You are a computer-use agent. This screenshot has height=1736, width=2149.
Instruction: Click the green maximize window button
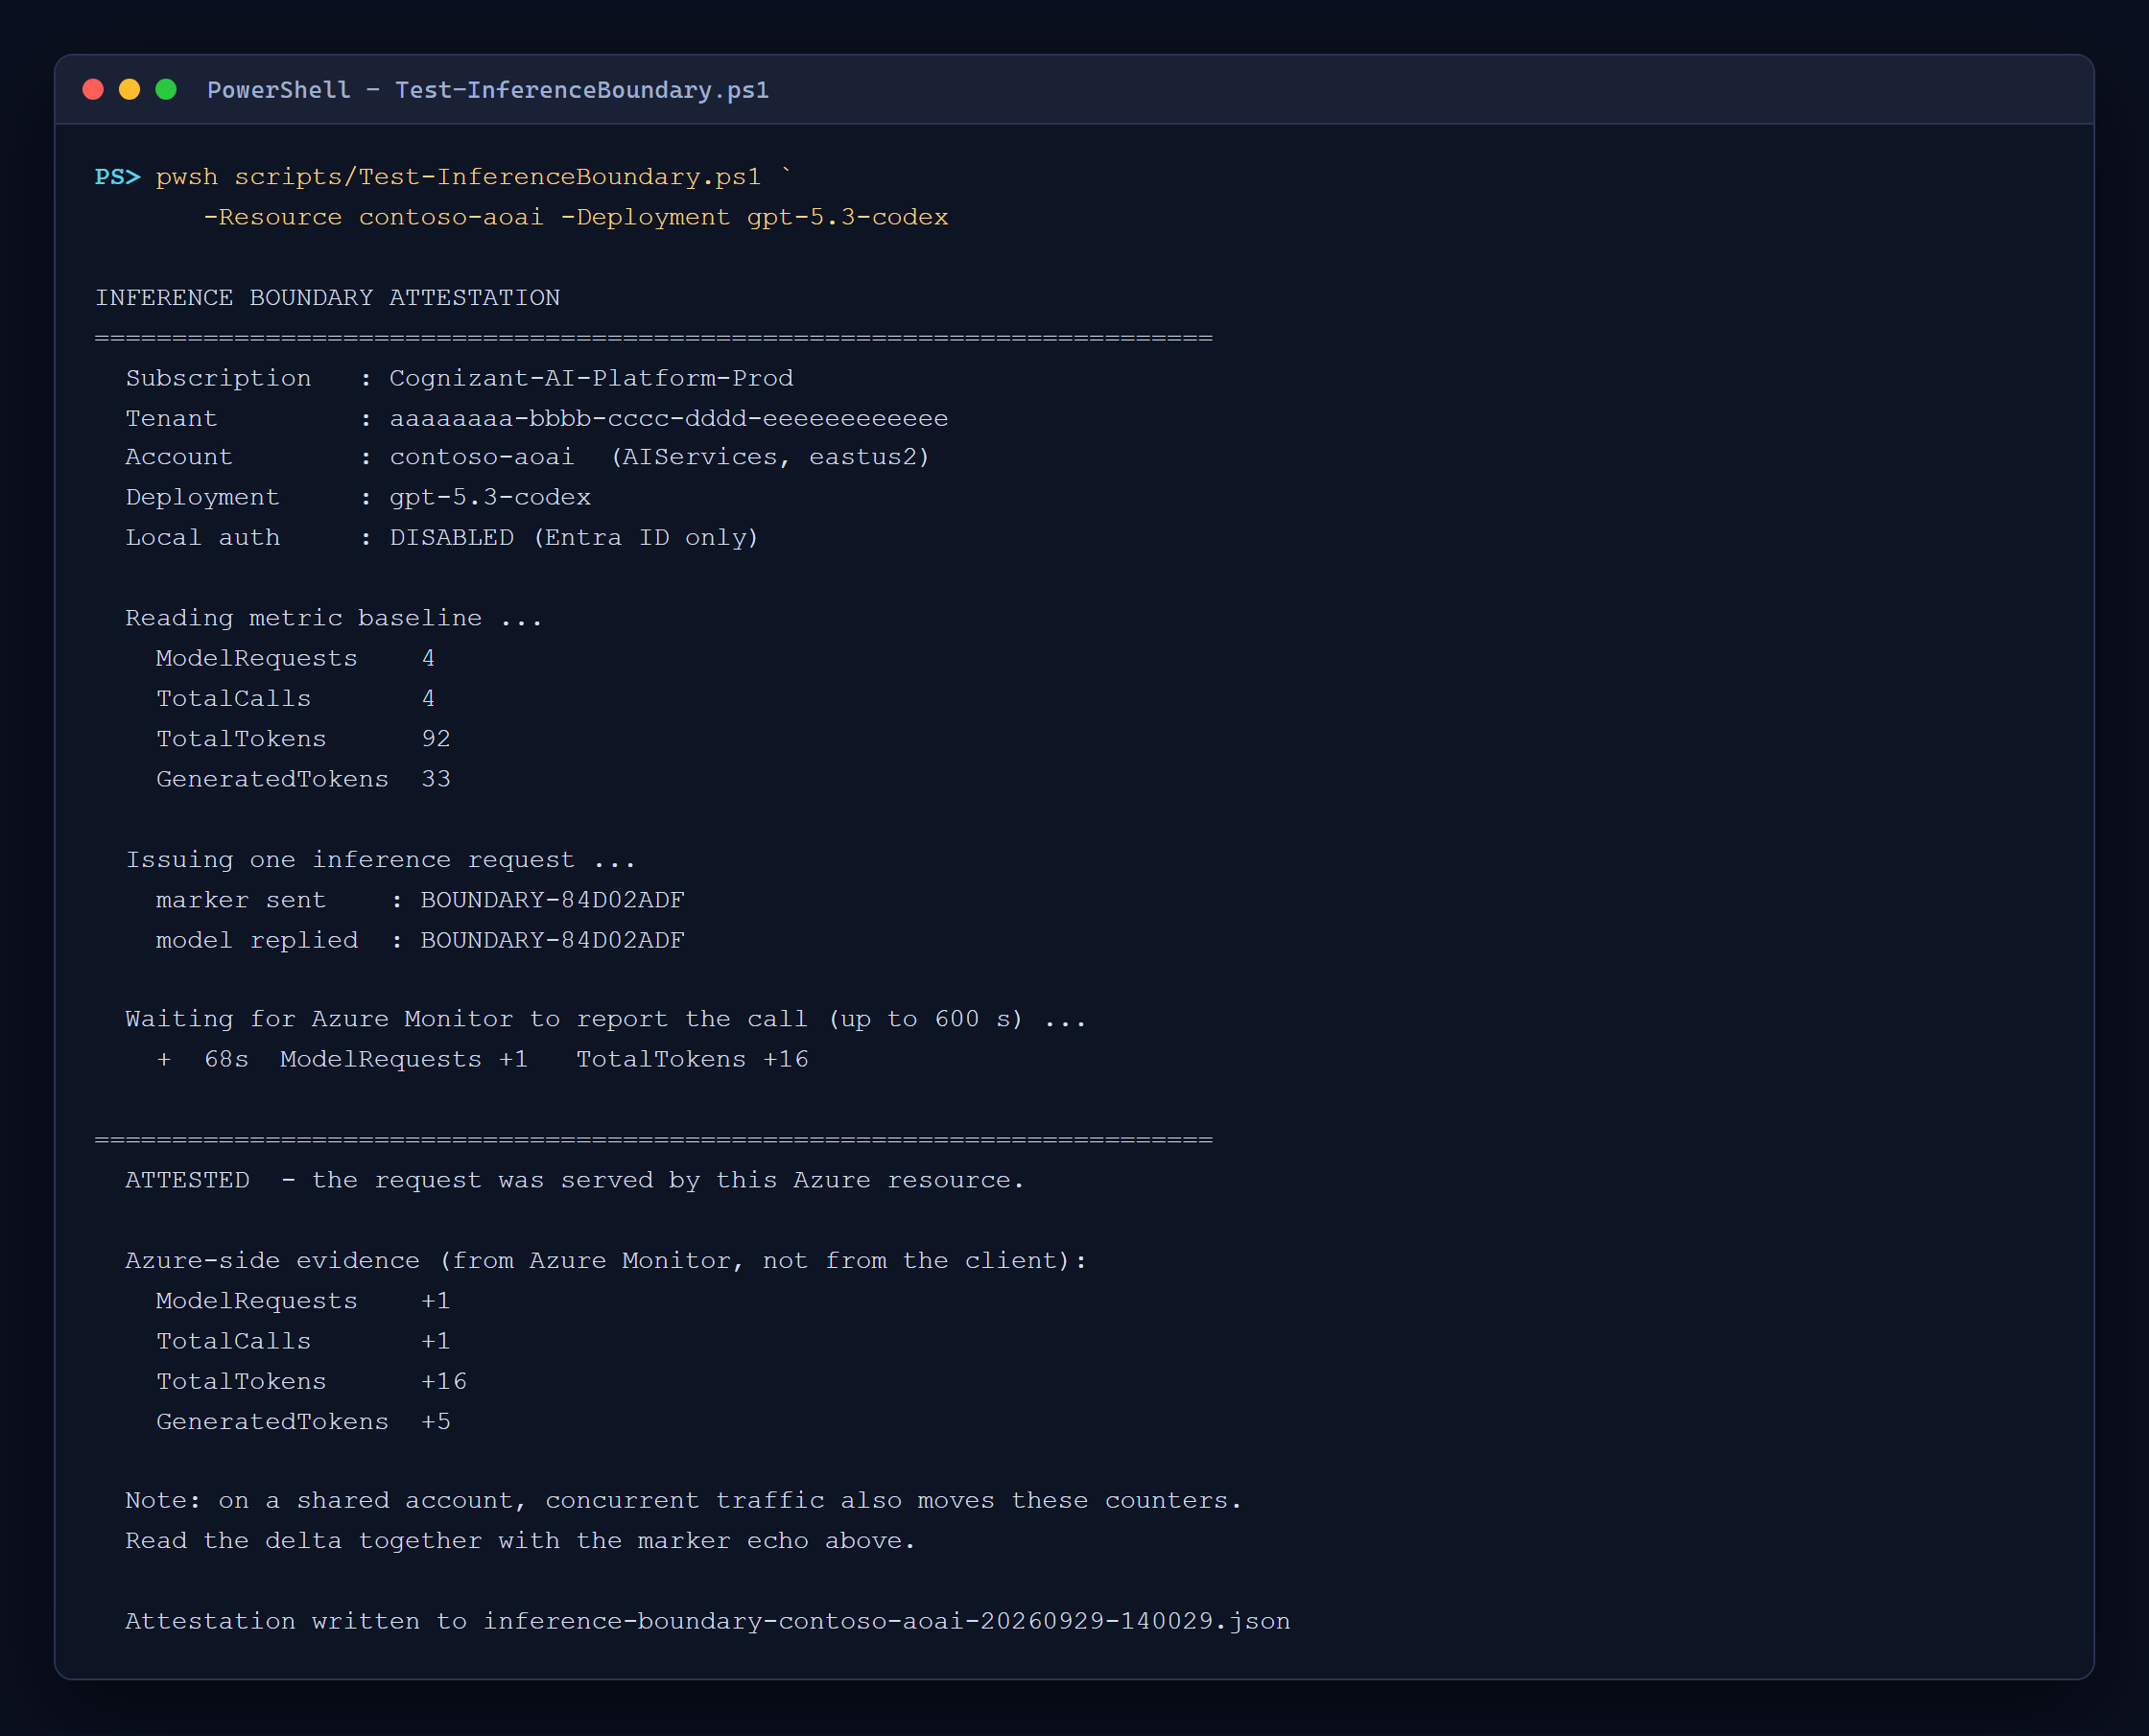[x=166, y=90]
